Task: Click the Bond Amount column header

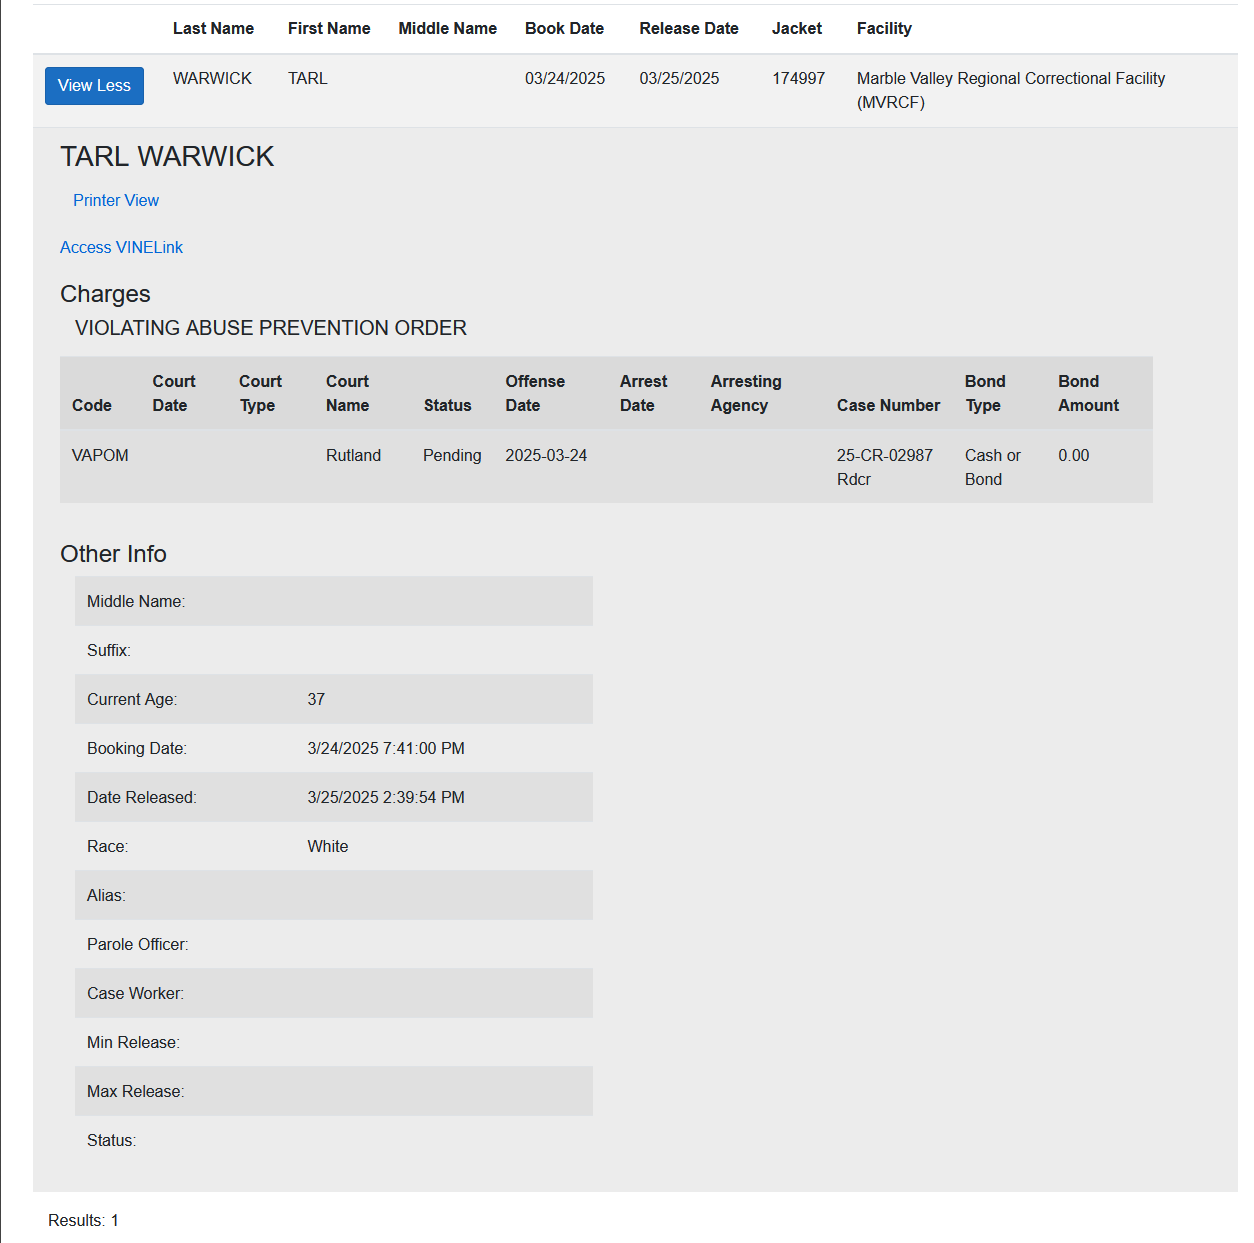Action: point(1088,393)
